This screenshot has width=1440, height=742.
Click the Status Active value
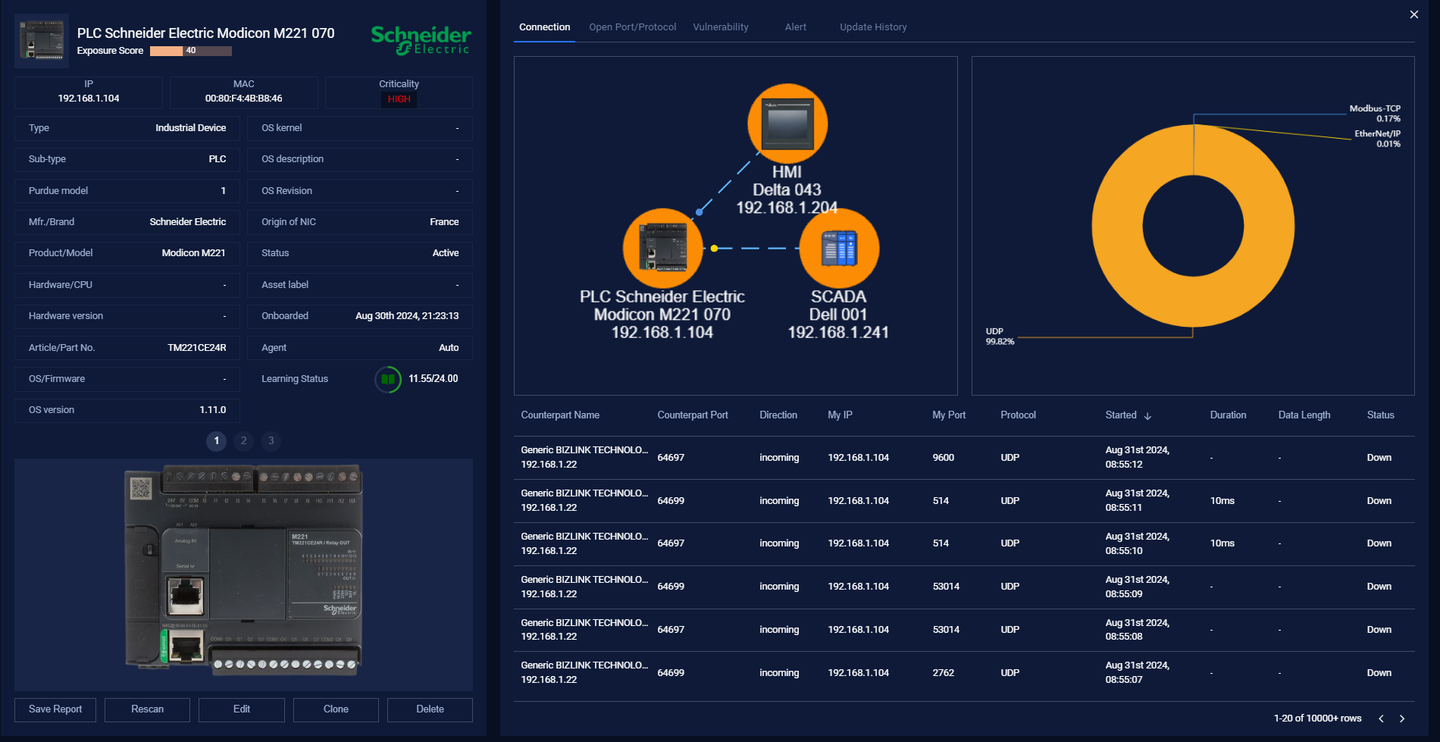[446, 253]
